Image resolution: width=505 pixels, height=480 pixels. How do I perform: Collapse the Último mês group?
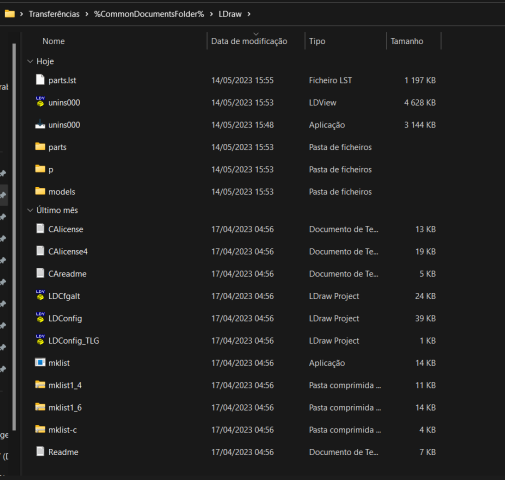tap(30, 210)
